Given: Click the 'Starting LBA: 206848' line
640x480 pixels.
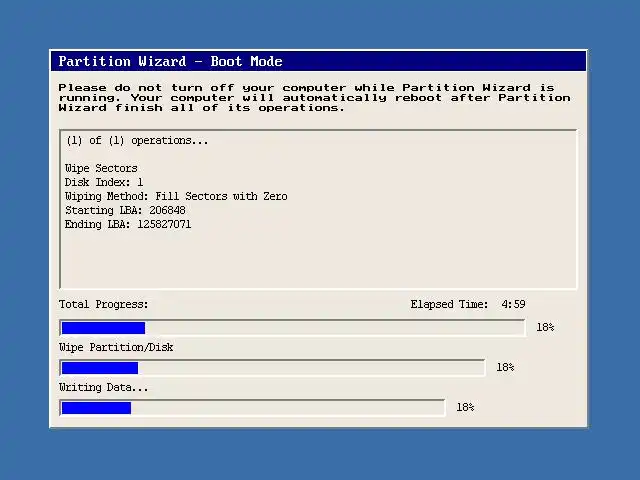Looking at the screenshot, I should pos(125,210).
